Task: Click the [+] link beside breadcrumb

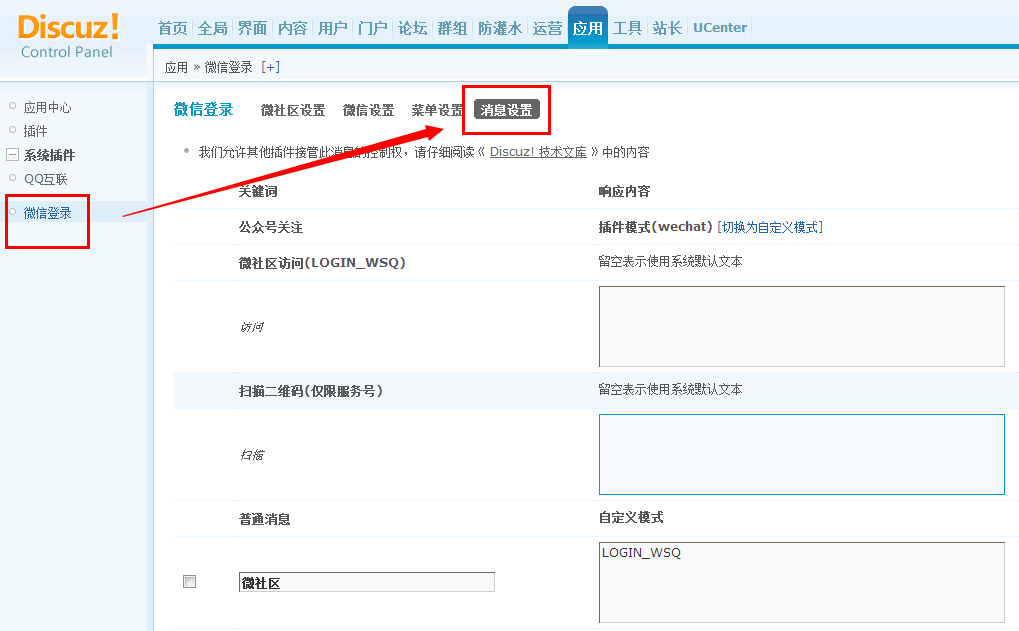Action: click(270, 67)
